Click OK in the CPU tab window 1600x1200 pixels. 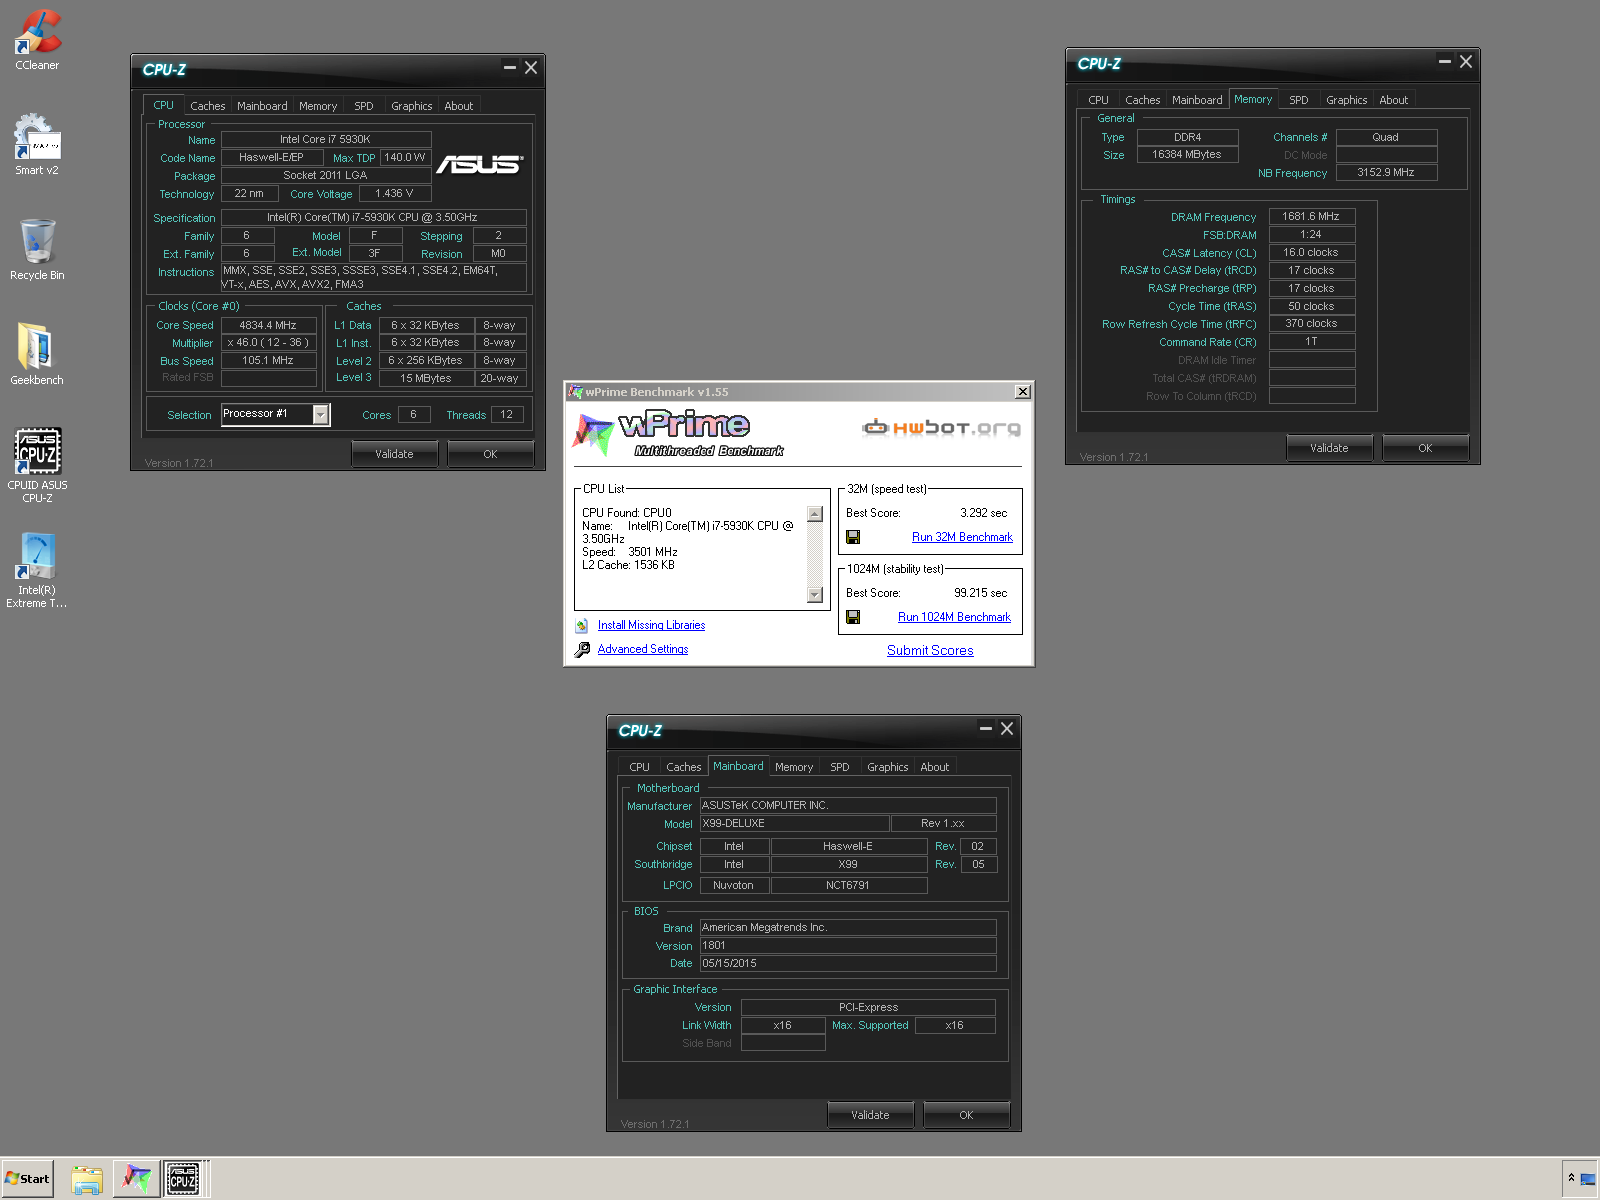[x=490, y=454]
